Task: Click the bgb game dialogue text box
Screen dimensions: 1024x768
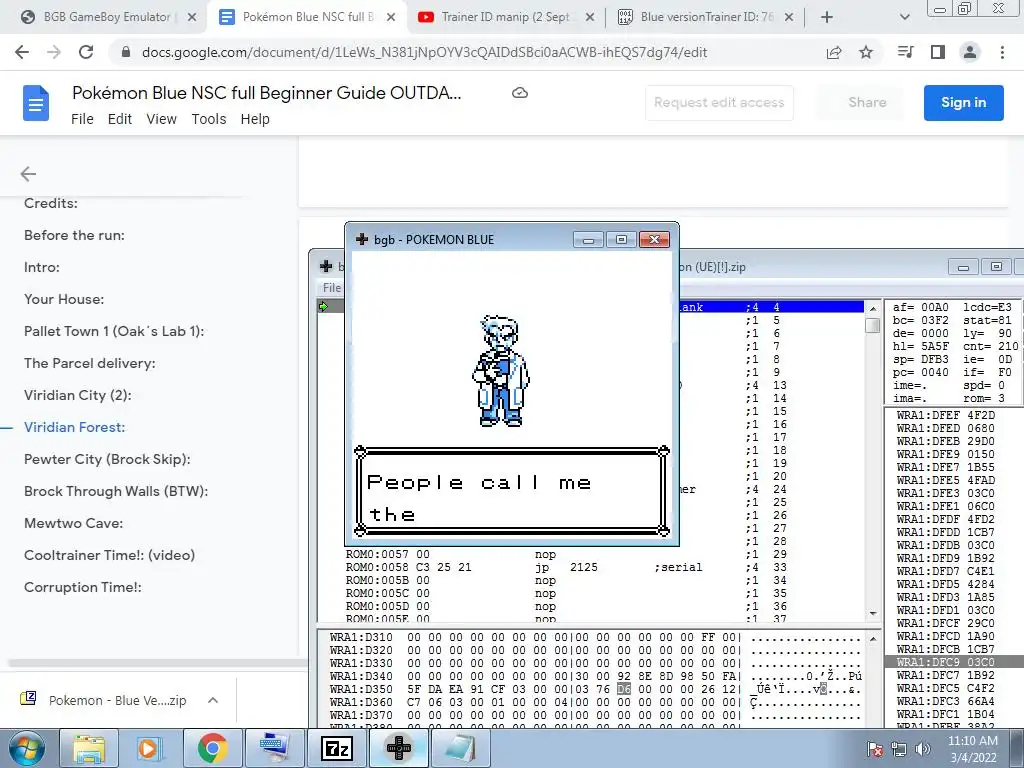Action: (x=511, y=491)
